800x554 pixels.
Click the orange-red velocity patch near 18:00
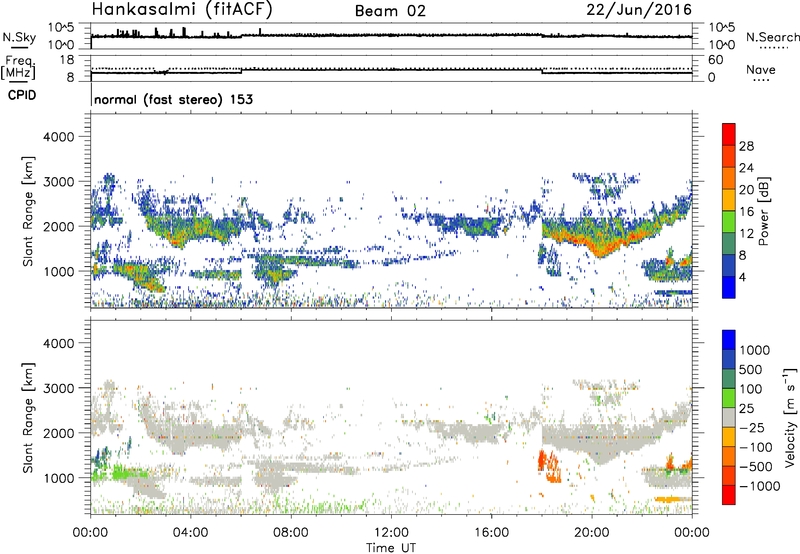[x=549, y=466]
